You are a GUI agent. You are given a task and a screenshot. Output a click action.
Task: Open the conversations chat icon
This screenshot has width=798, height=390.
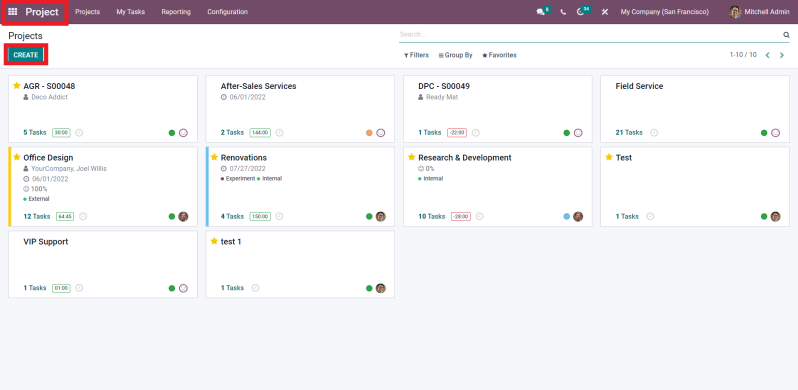(540, 12)
